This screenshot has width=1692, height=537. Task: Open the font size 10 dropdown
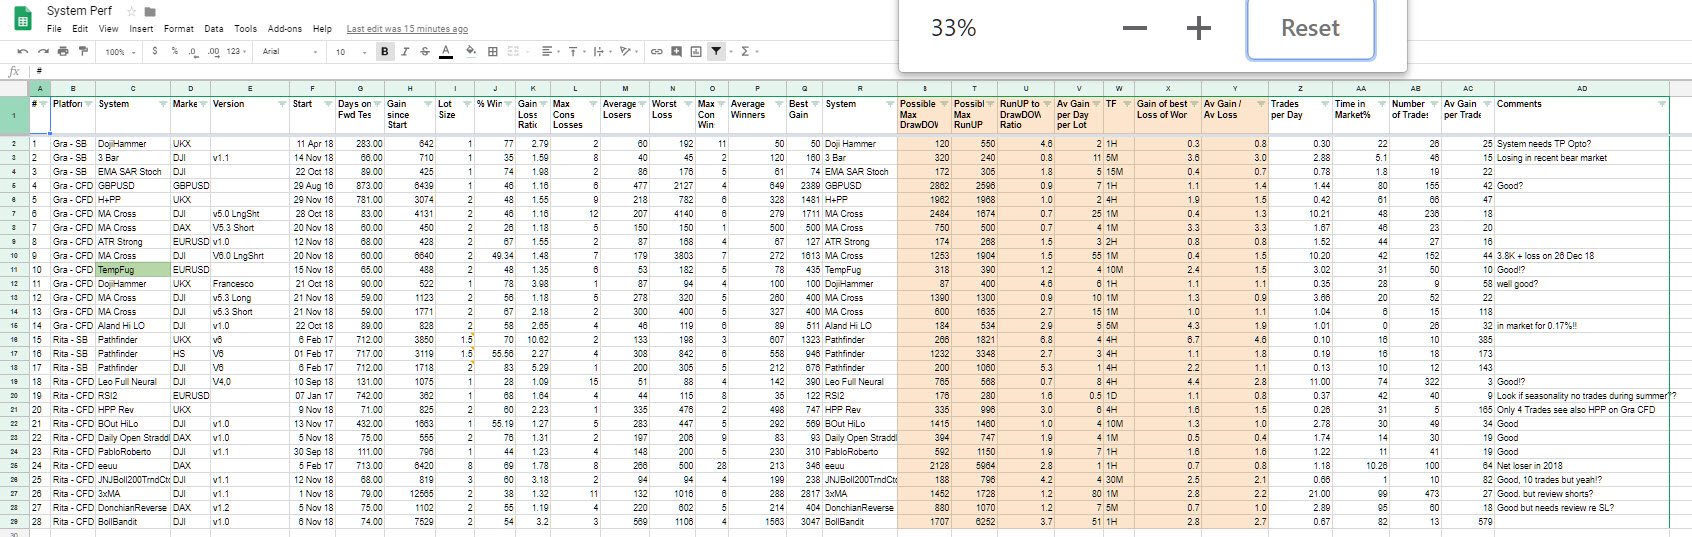click(x=351, y=51)
